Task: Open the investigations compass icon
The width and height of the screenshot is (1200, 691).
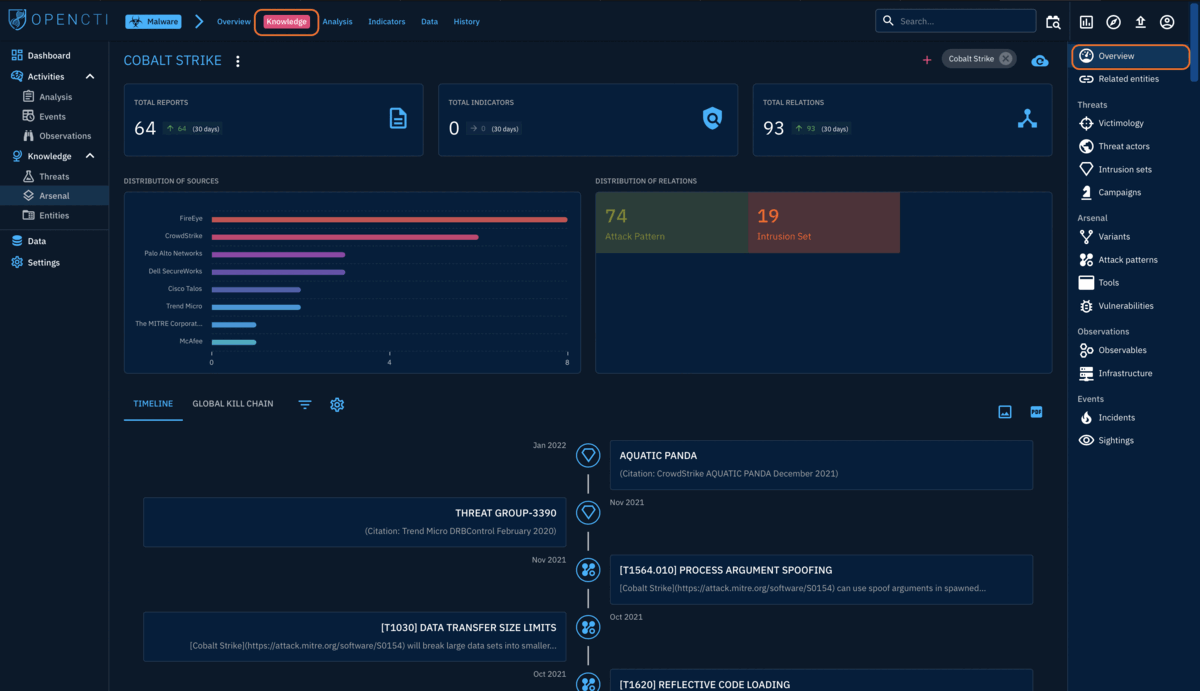Action: click(x=1113, y=22)
